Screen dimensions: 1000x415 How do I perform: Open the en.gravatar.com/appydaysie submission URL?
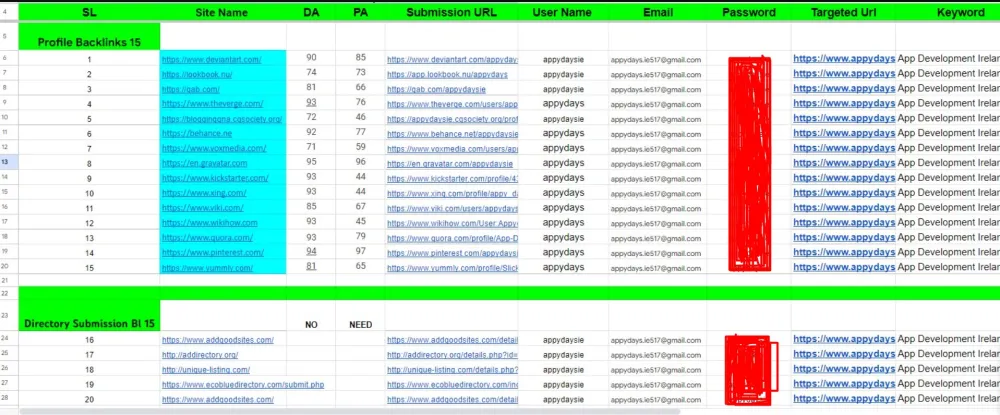(450, 164)
